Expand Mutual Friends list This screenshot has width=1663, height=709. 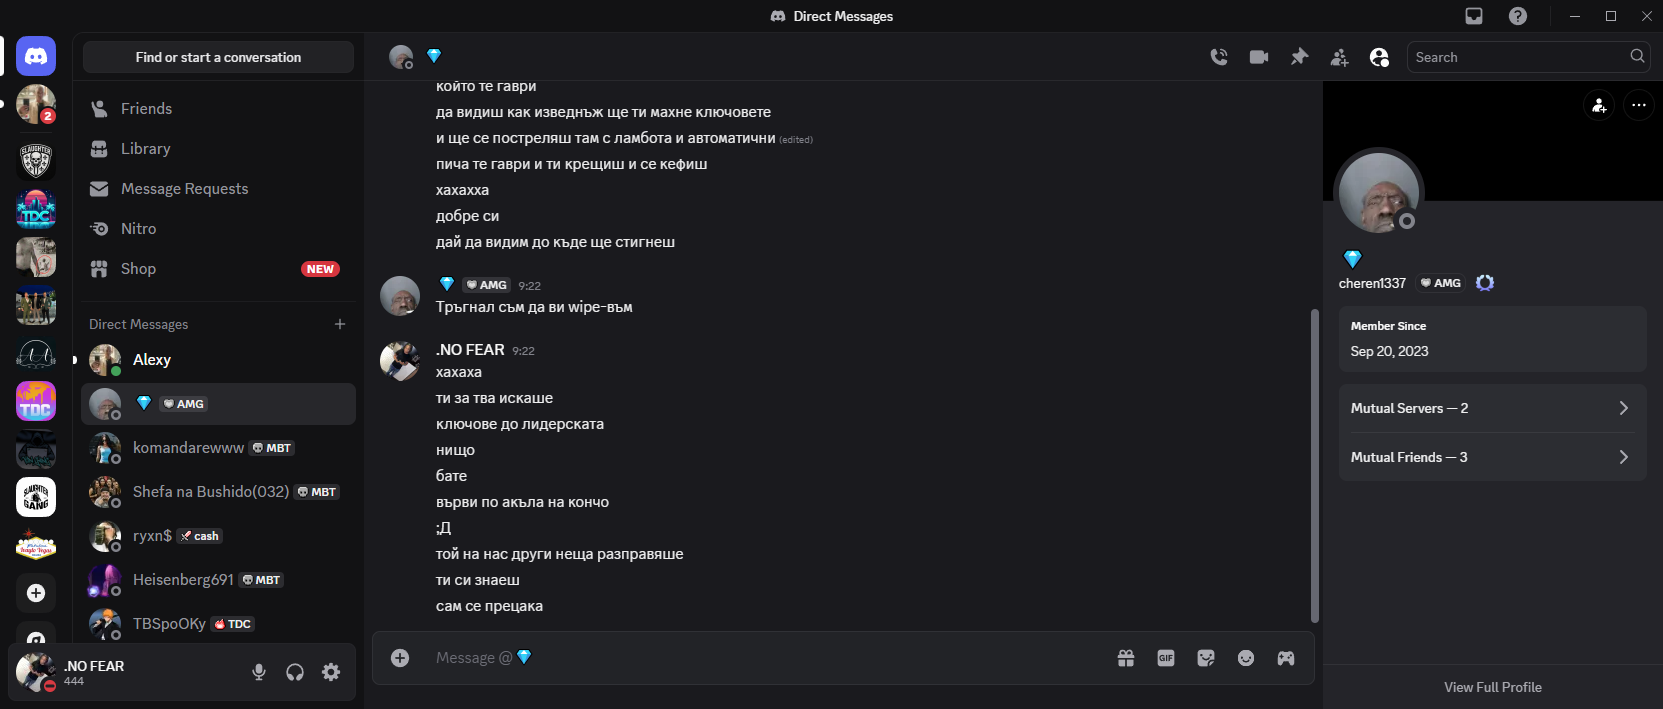click(1493, 457)
